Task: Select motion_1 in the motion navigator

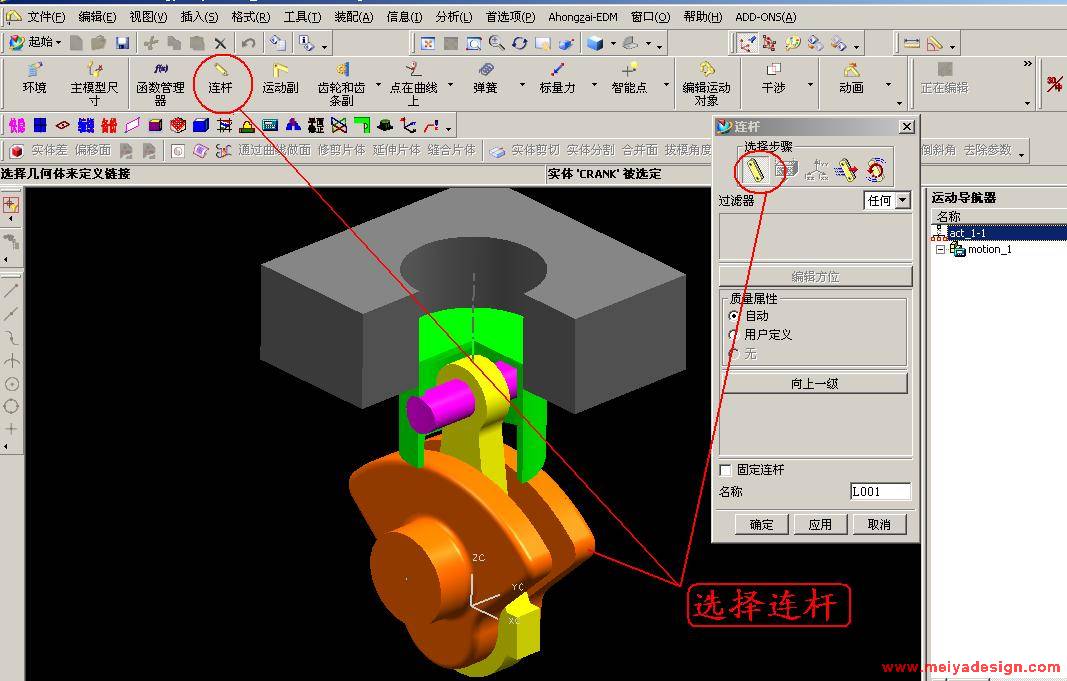Action: click(990, 250)
